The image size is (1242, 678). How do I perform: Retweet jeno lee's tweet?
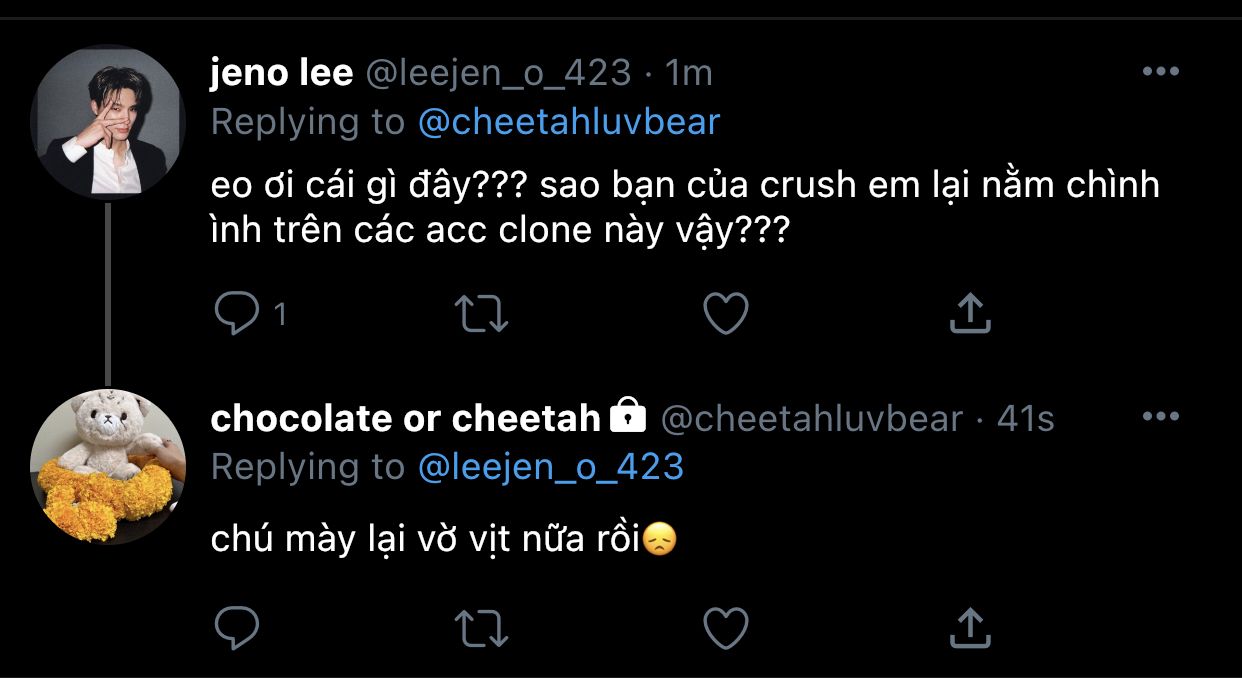tap(482, 313)
